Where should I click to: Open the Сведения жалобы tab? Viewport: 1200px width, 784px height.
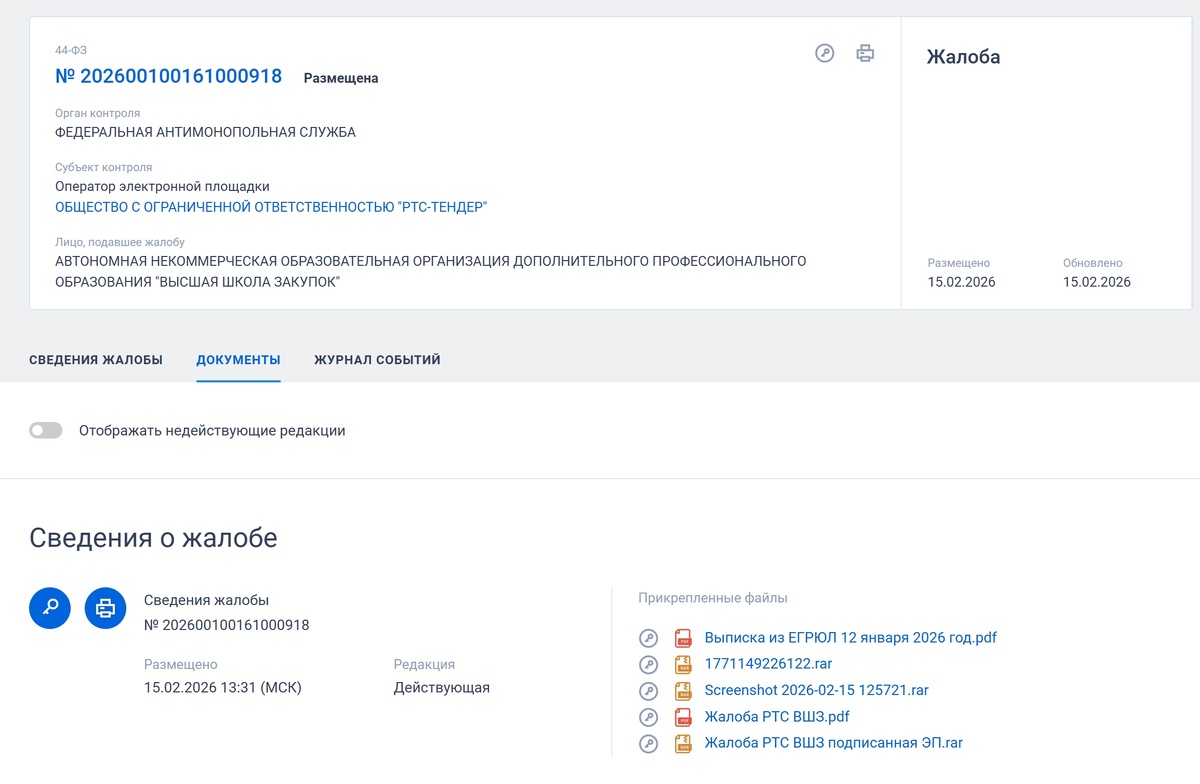point(96,360)
